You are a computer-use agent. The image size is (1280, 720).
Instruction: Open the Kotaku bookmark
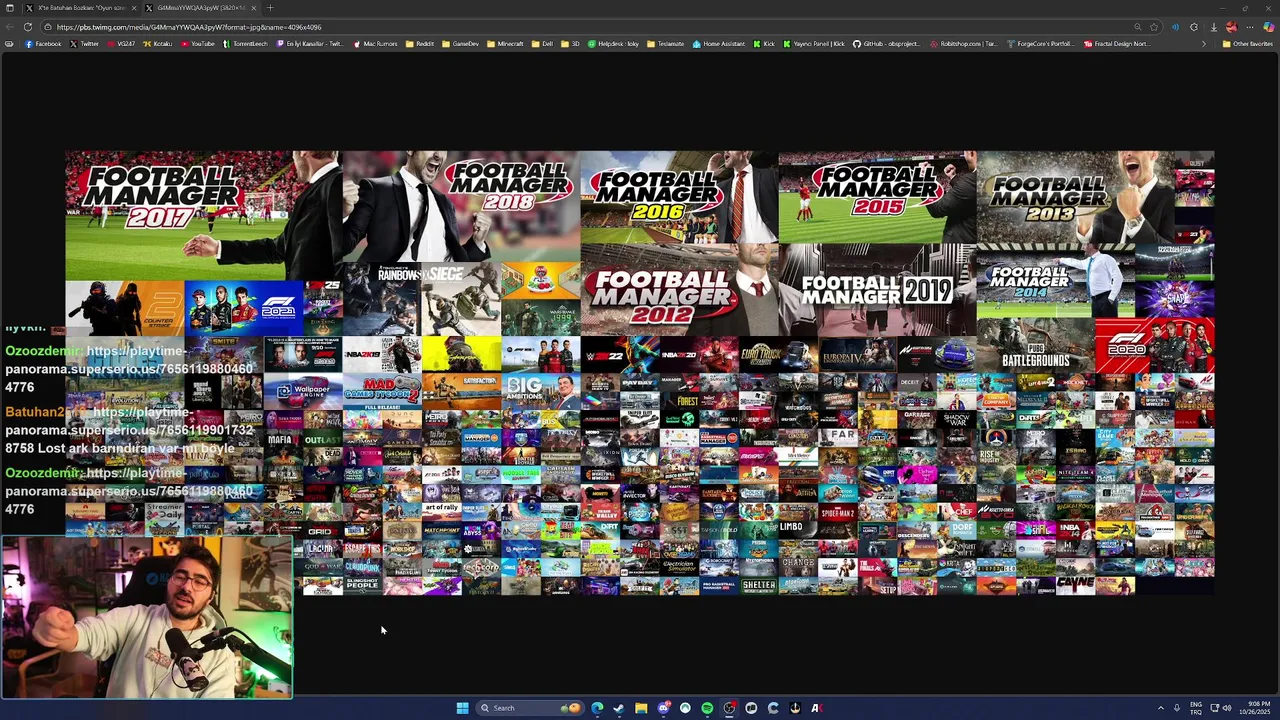[156, 44]
